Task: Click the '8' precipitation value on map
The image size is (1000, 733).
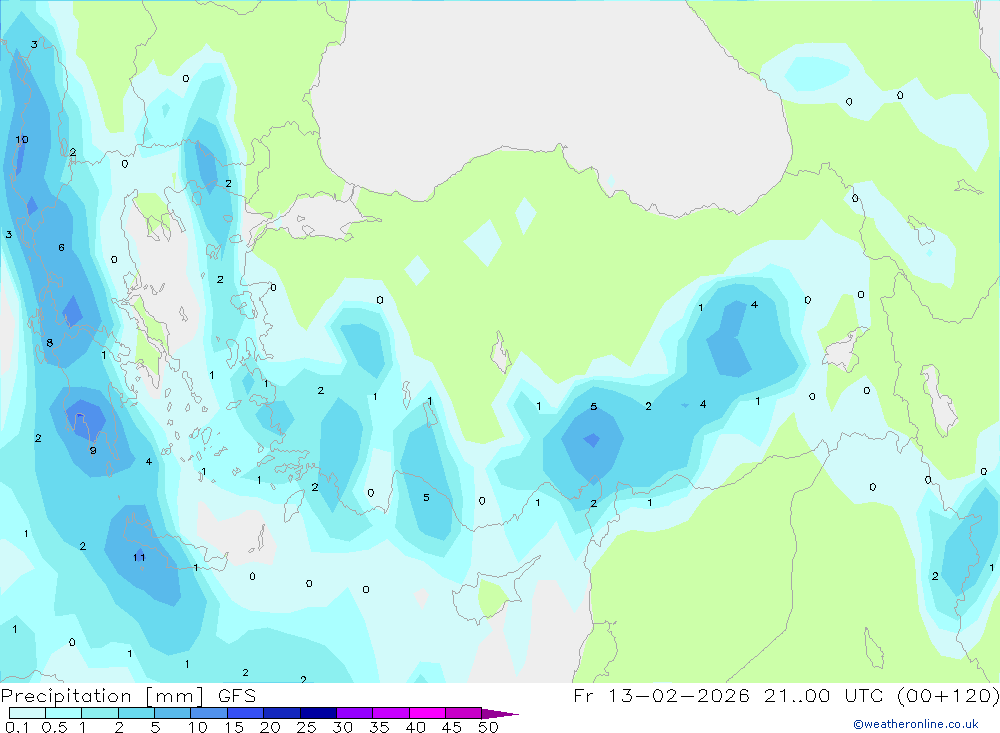Action: (50, 343)
